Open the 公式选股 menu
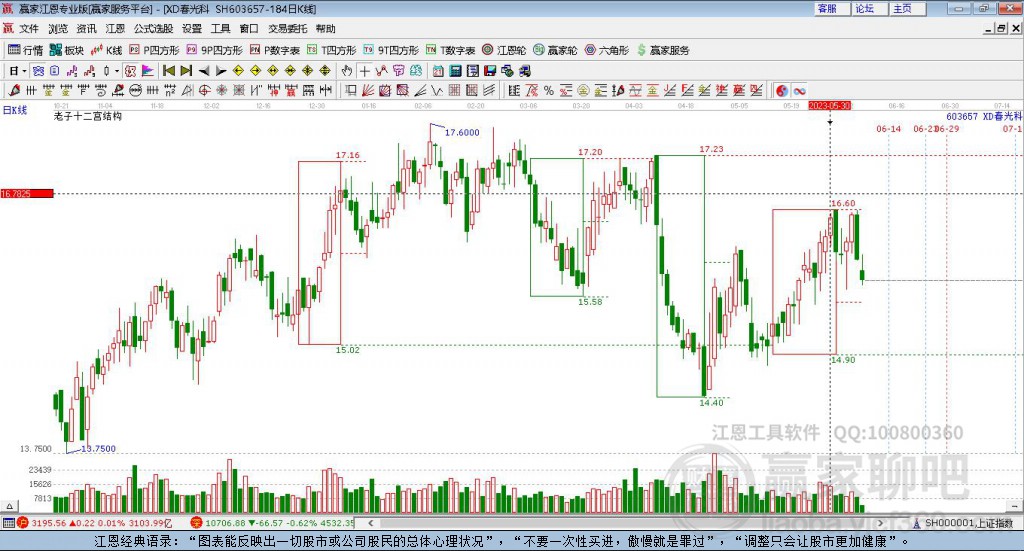Screen dimensions: 1024x551 [153, 29]
